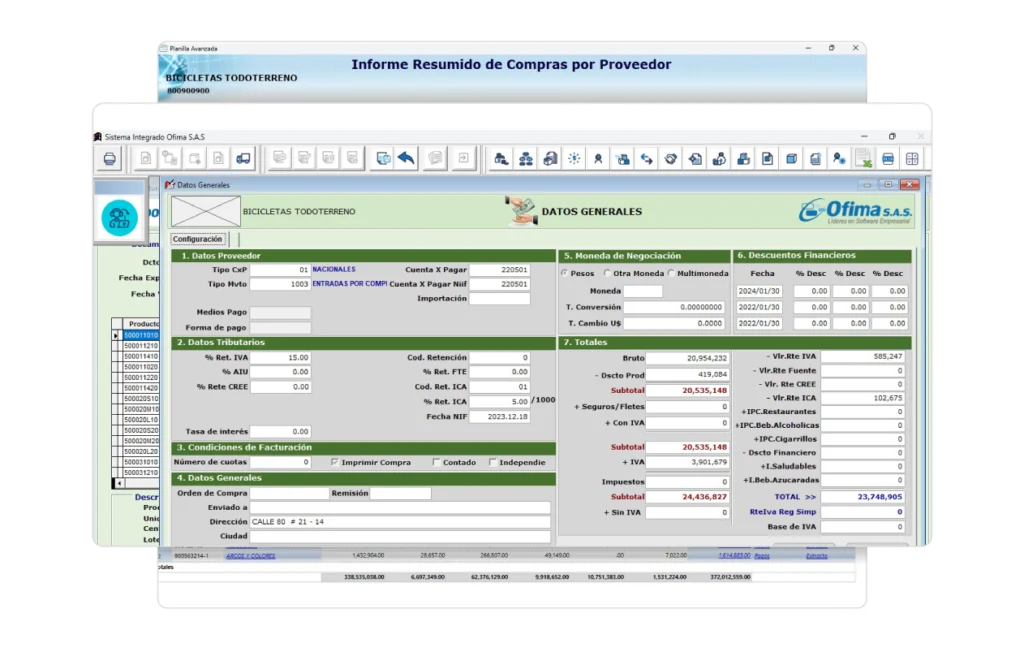Open the 1,614,883.00 amount link in report

(x=734, y=555)
